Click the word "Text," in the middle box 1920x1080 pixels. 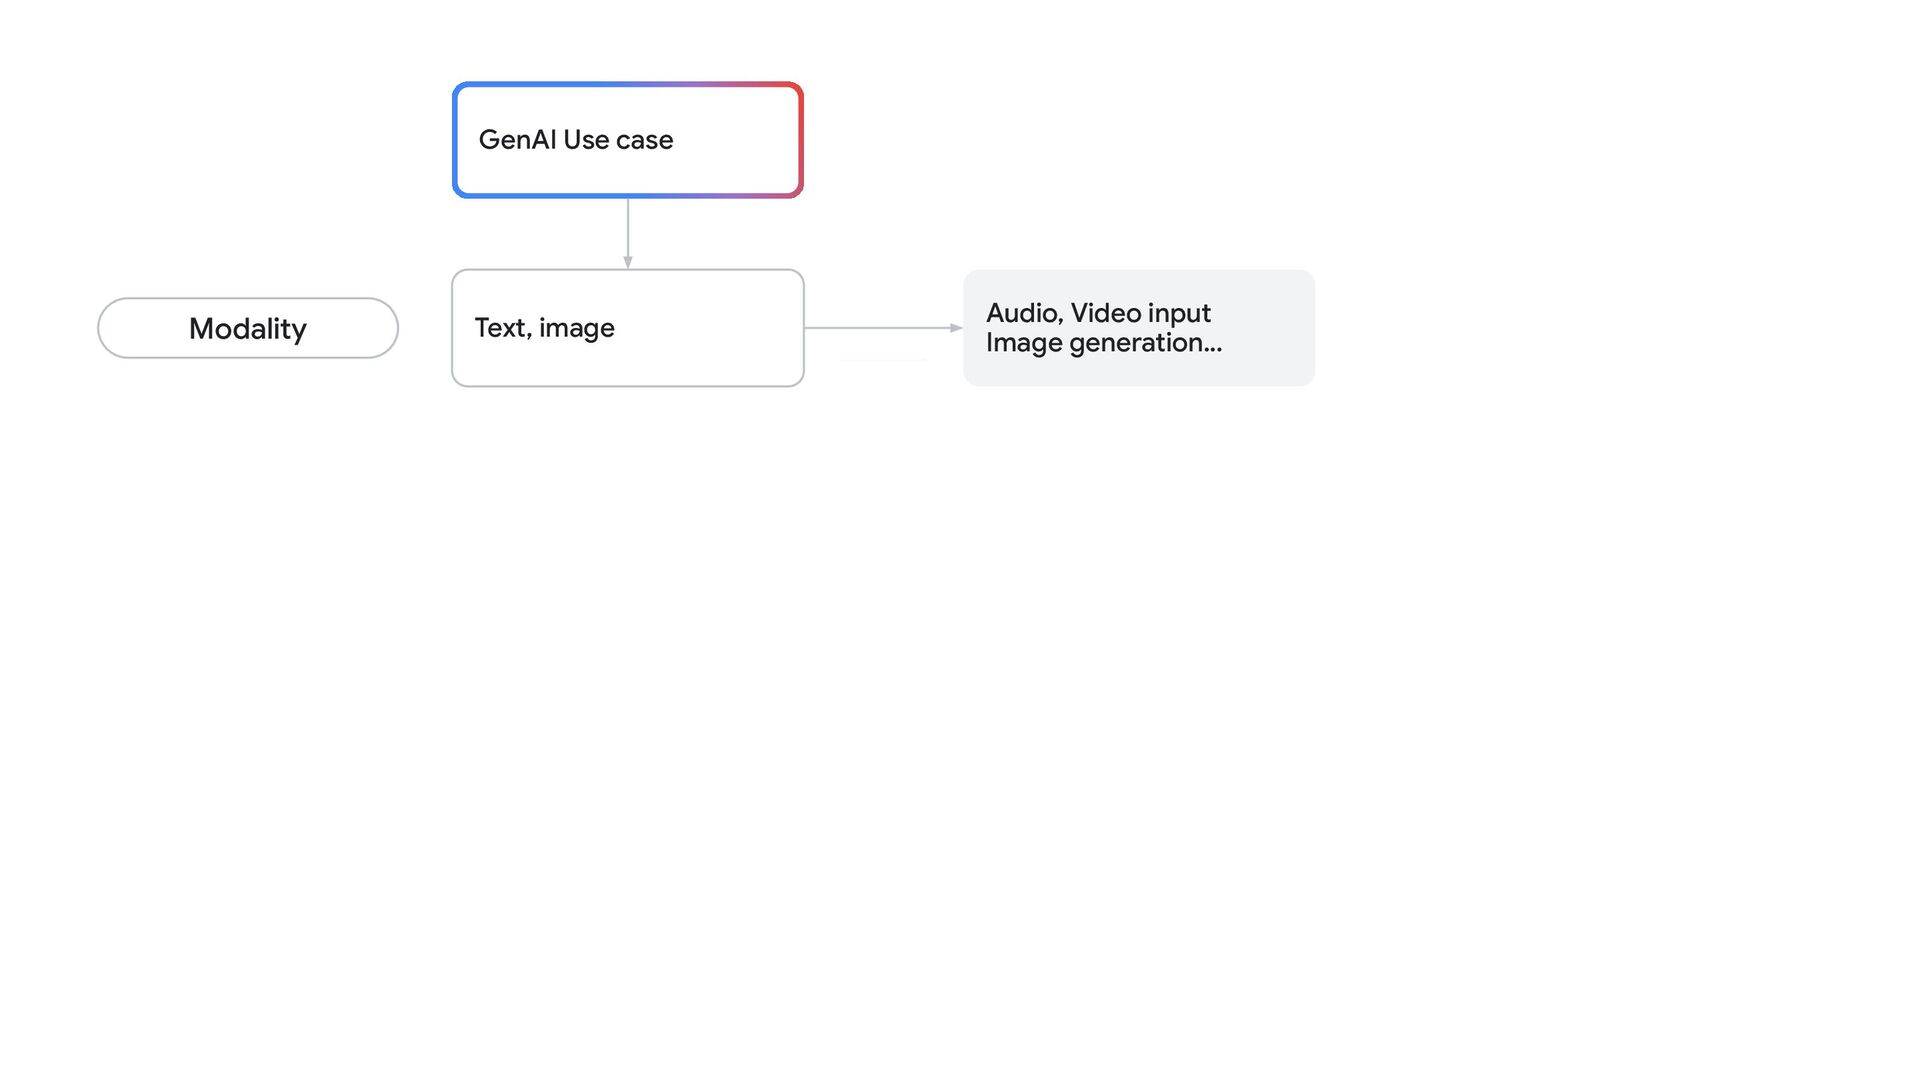coord(503,328)
